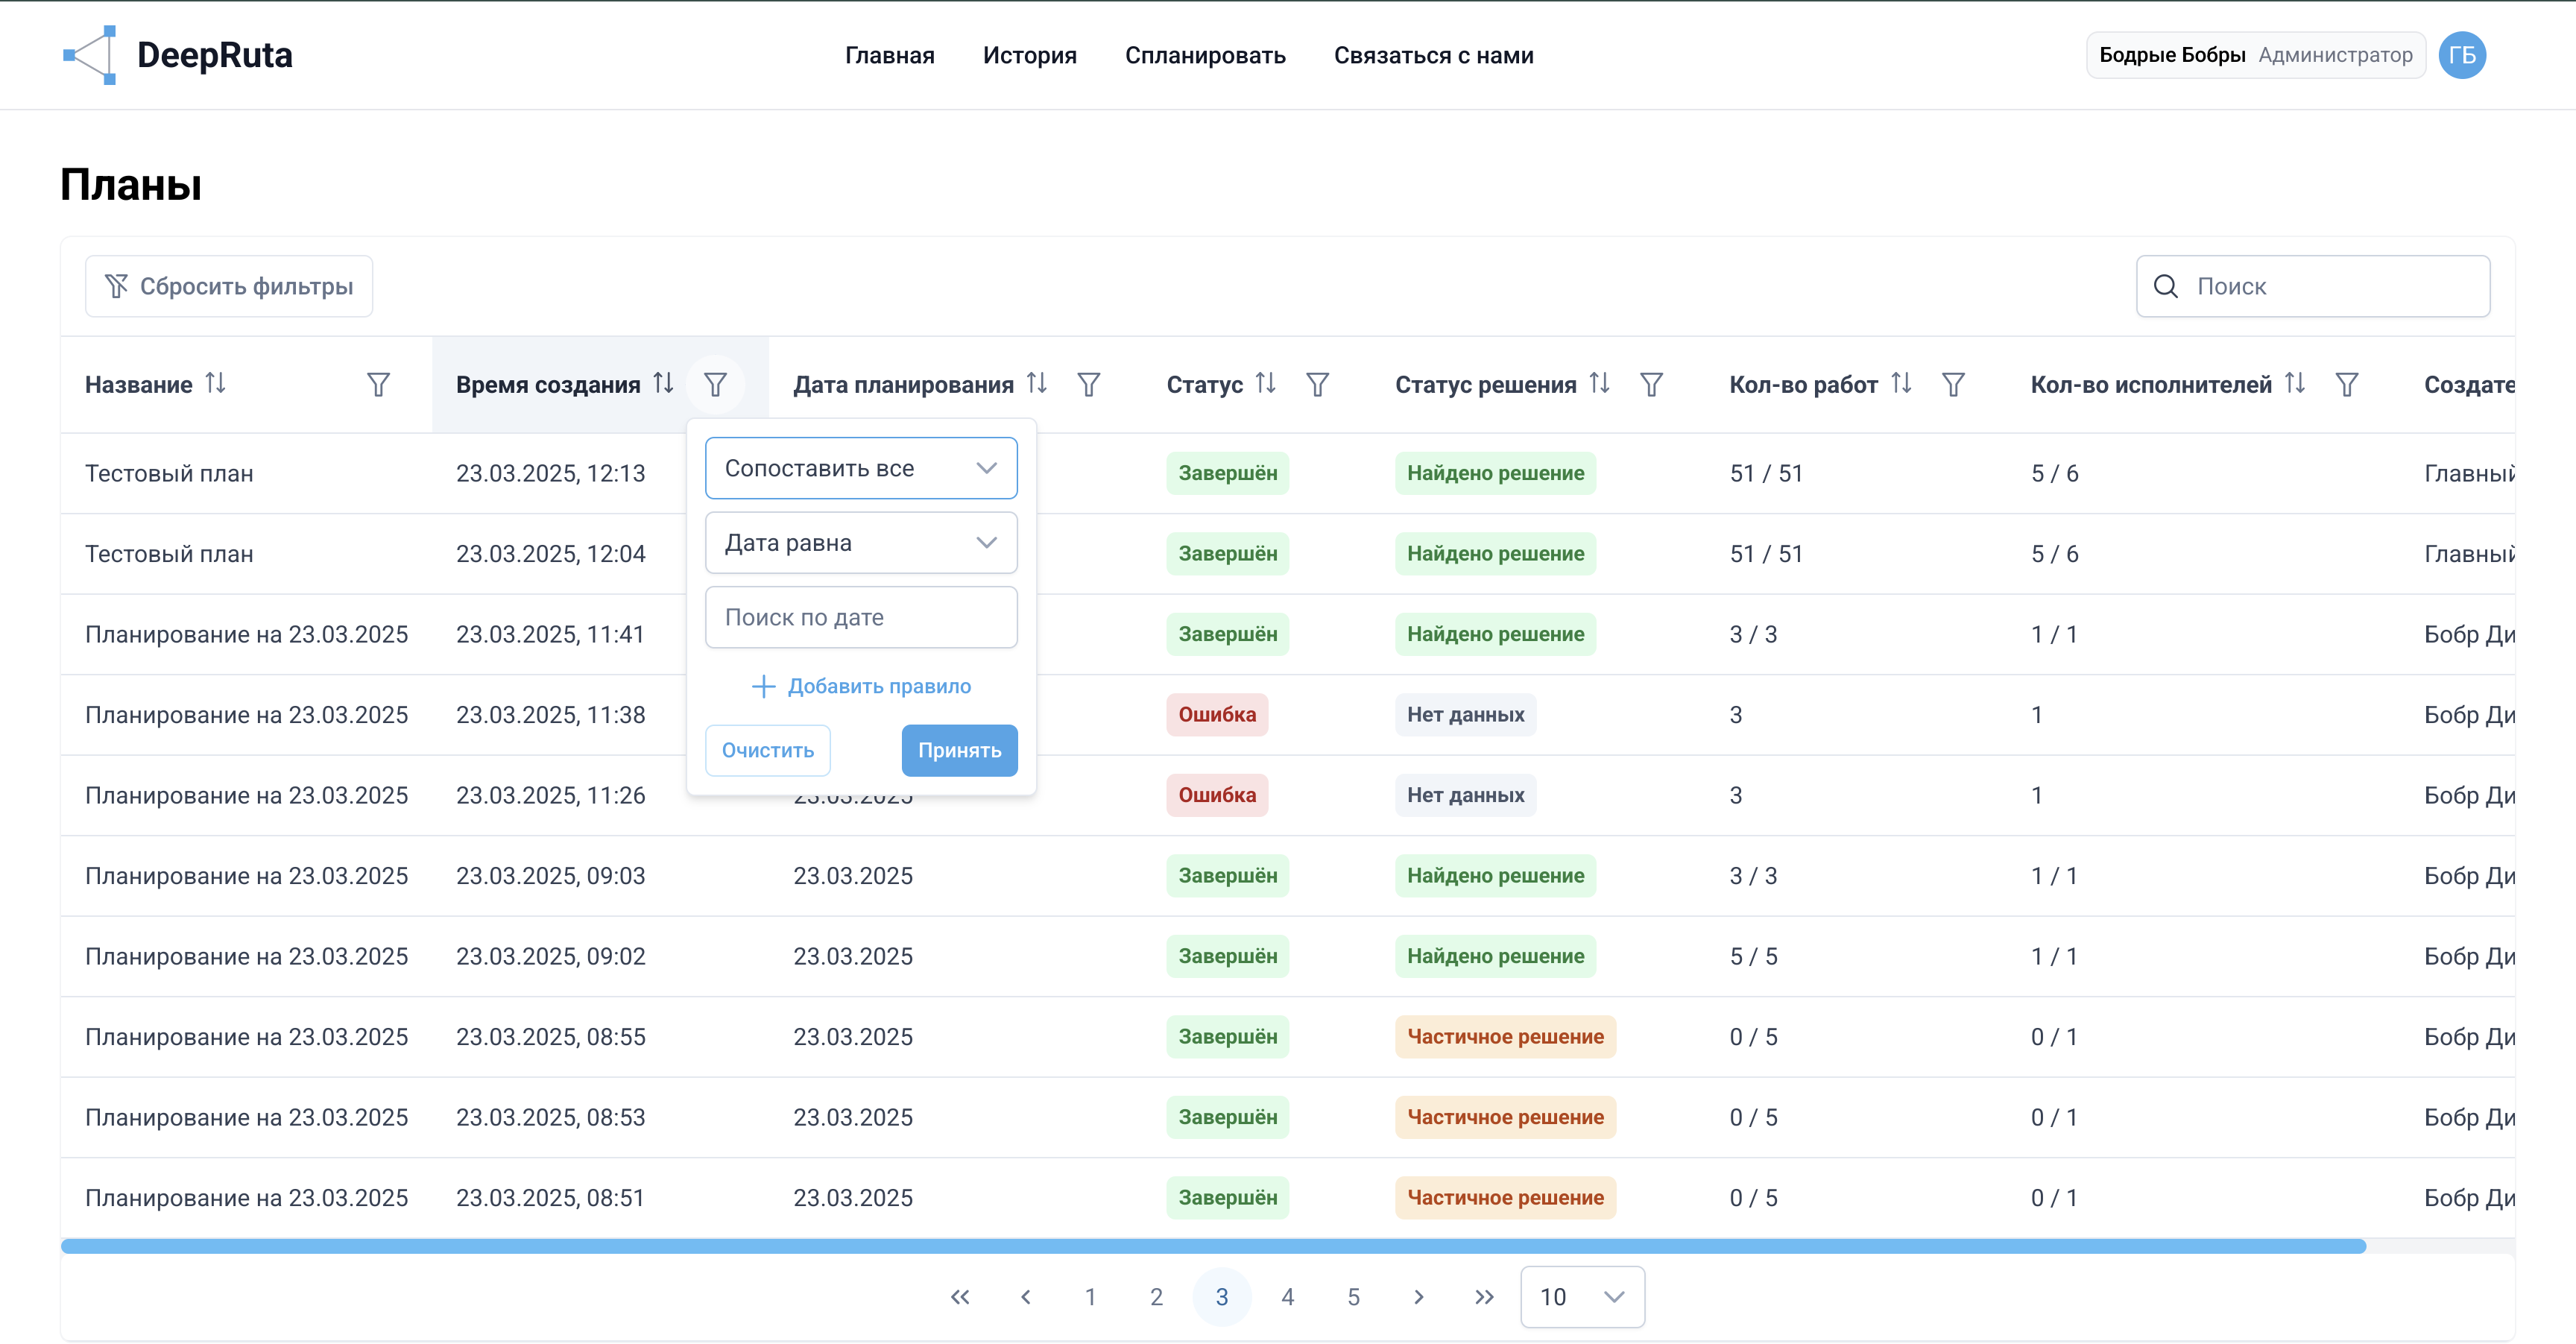The image size is (2576, 1344).
Task: Open rows-per-page dropdown showing 10
Action: 1582,1297
